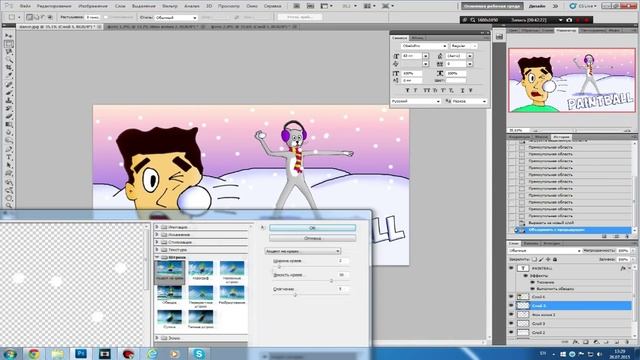Expand Имитация filter folder
This screenshot has width=640, height=360.
pyautogui.click(x=157, y=227)
